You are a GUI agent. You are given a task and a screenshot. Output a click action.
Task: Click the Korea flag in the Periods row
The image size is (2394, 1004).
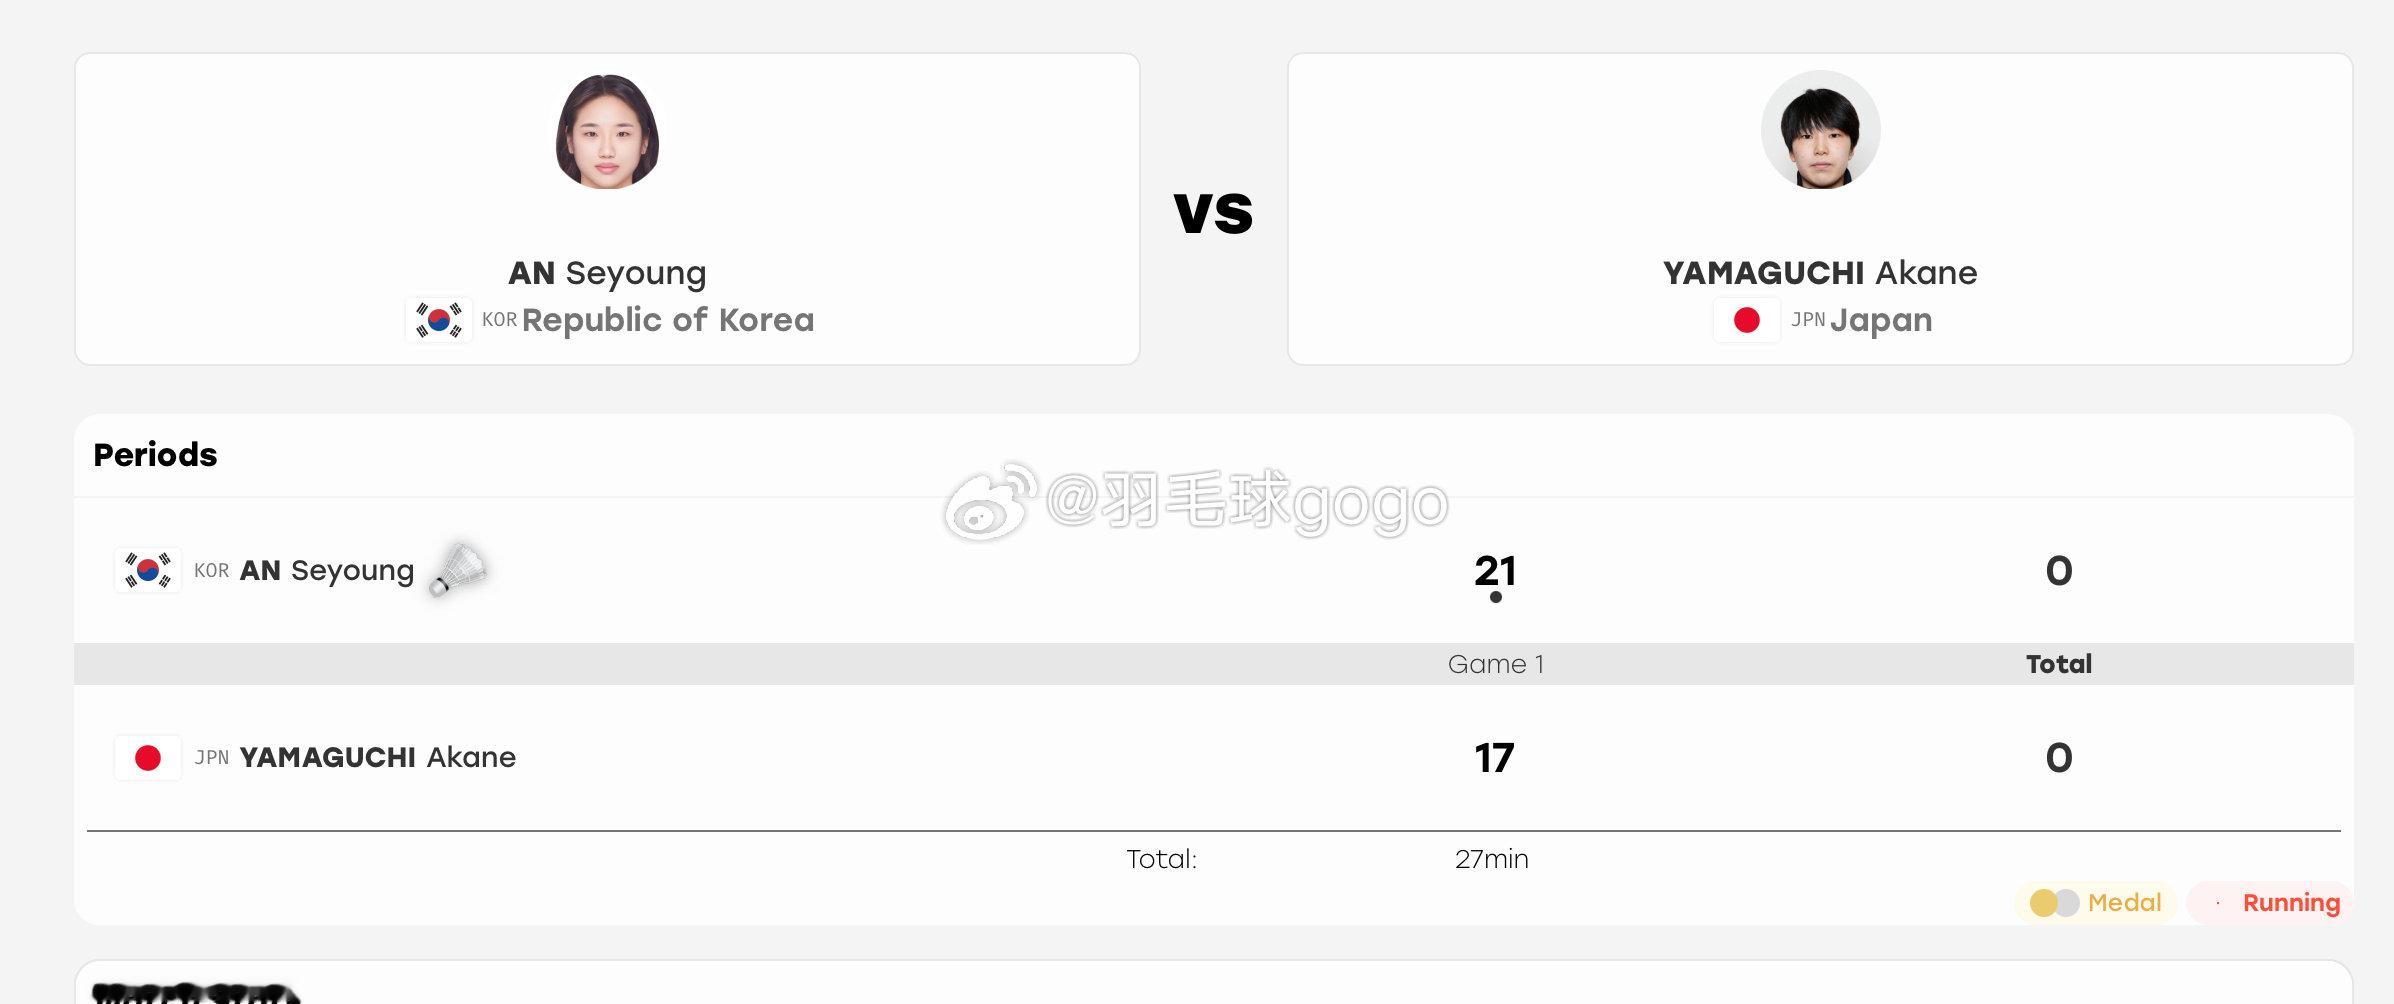[148, 570]
